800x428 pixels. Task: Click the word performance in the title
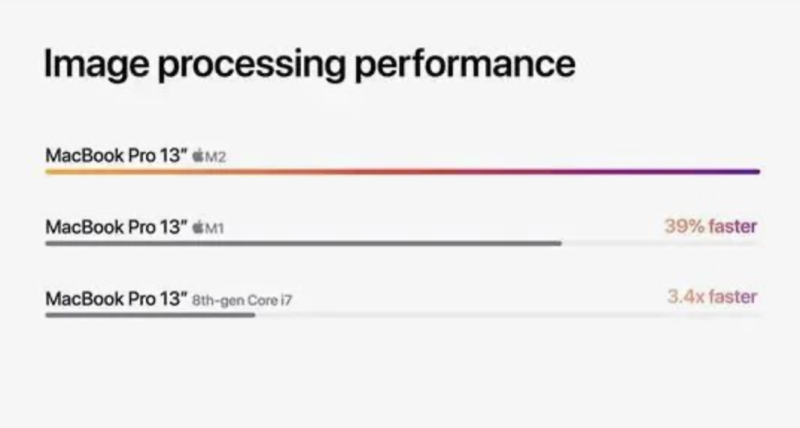(465, 64)
